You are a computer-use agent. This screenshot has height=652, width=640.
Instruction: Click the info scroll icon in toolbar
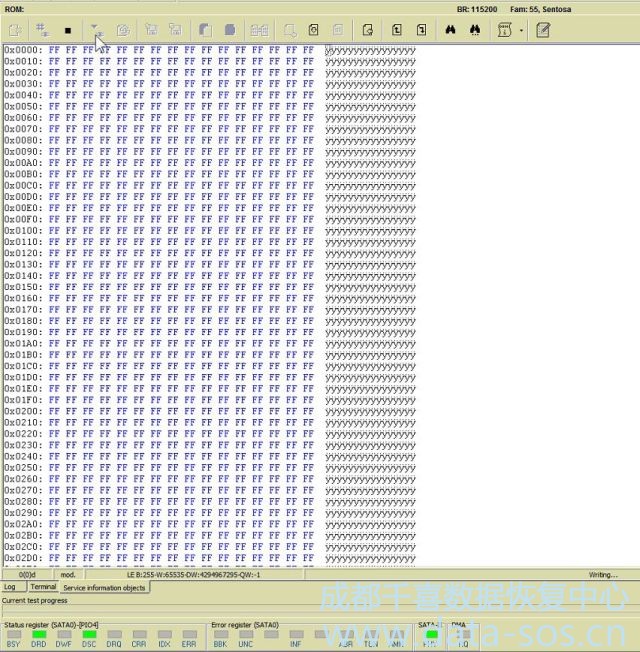tap(504, 30)
